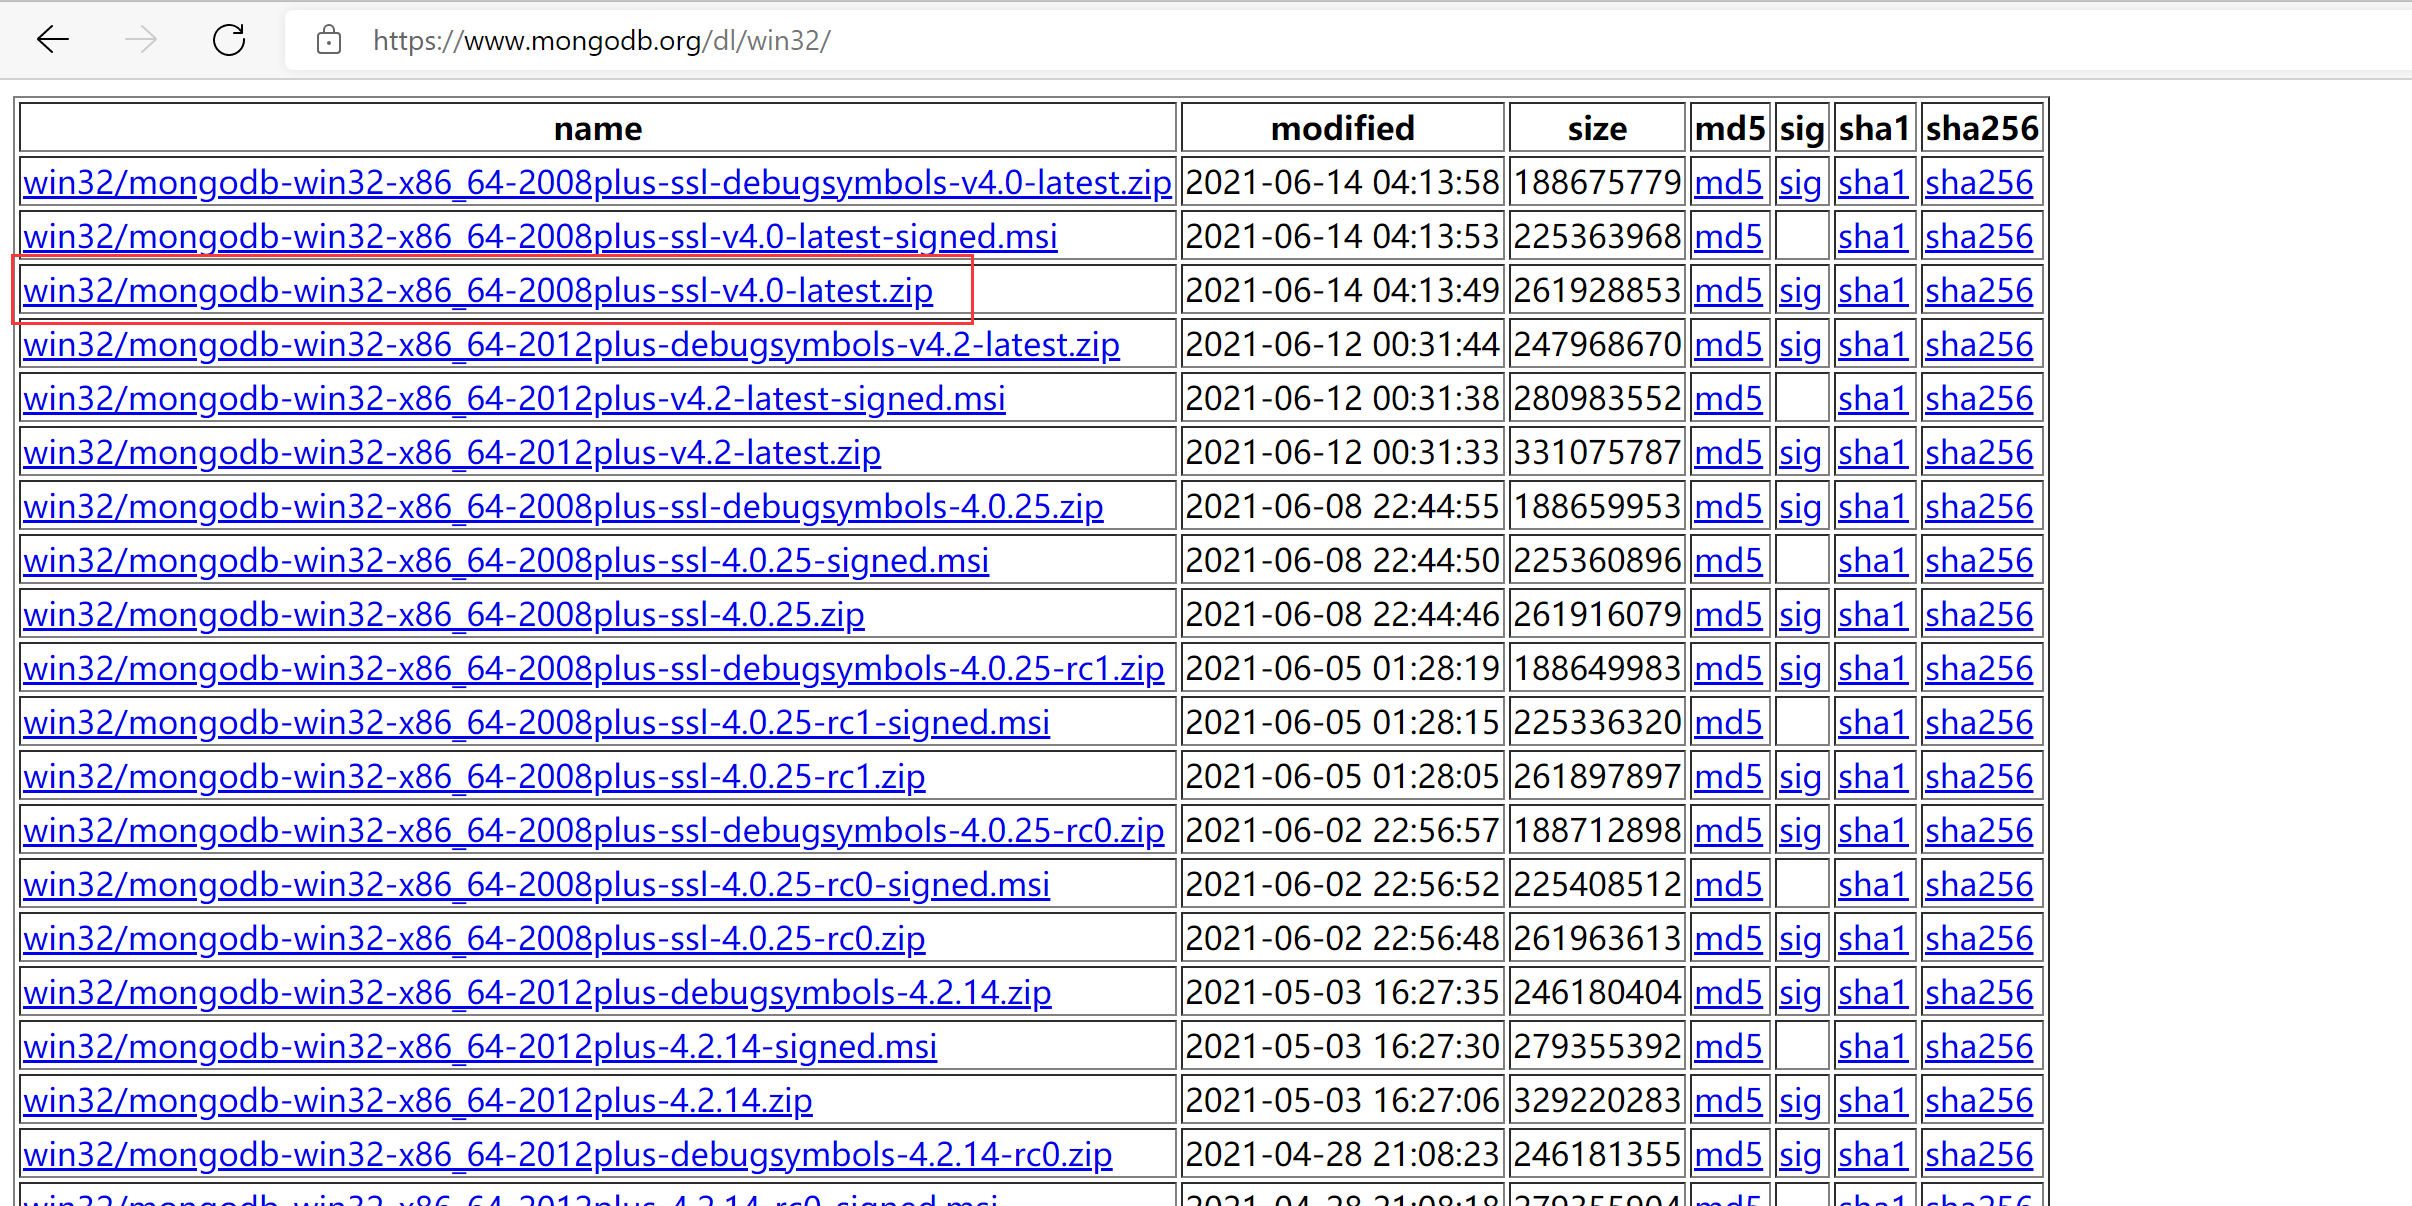This screenshot has height=1206, width=2412.
Task: Click the browser back arrow
Action: (x=52, y=40)
